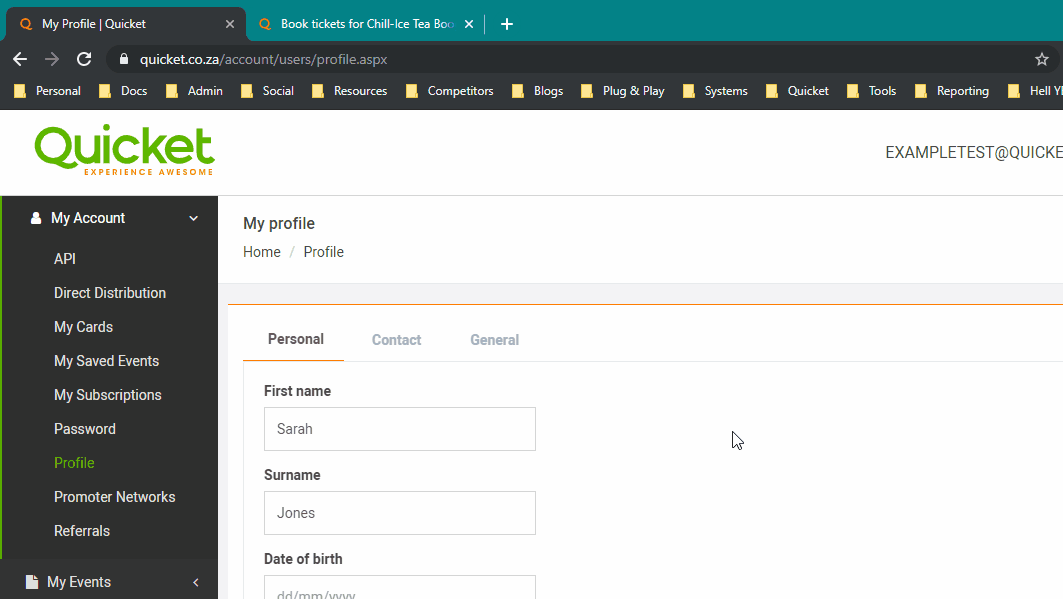Screen dimensions: 1063x599
Task: Open the Admin bookmarks folder
Action: 194,91
